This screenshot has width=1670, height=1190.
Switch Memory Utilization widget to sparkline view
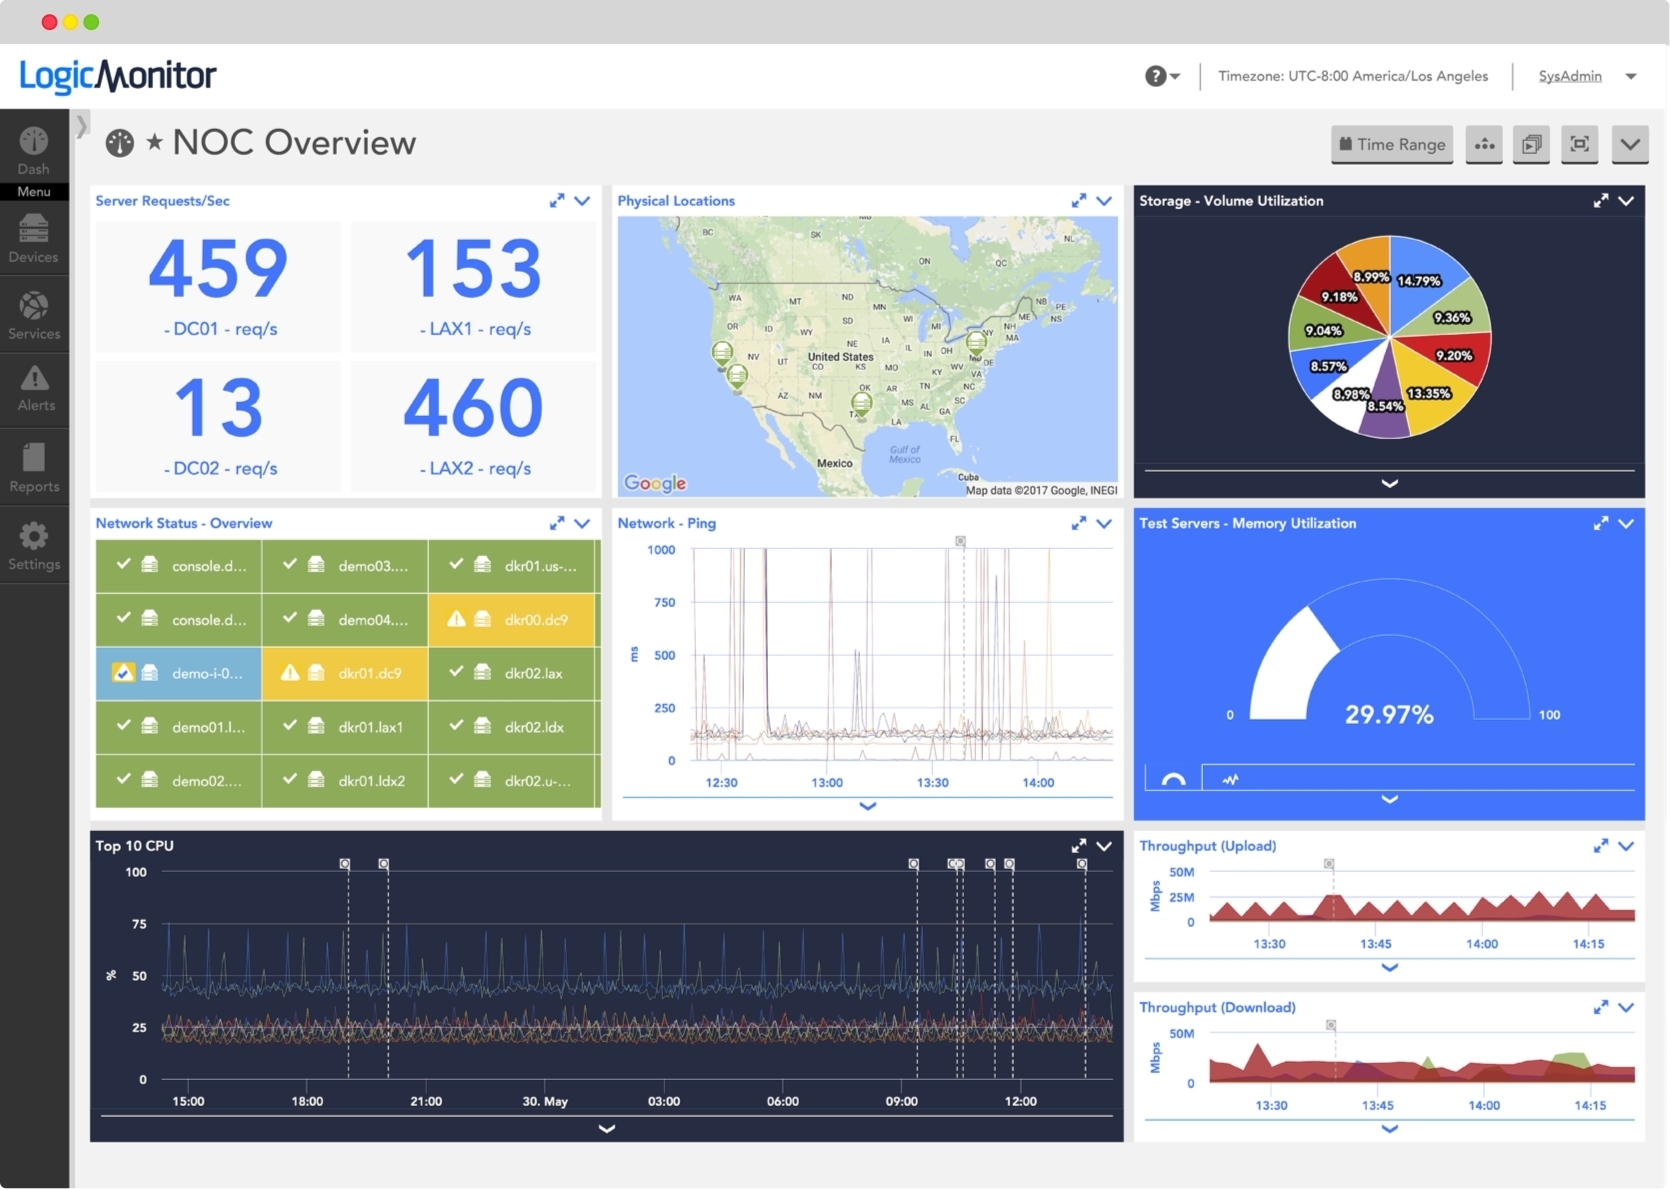tap(1230, 778)
